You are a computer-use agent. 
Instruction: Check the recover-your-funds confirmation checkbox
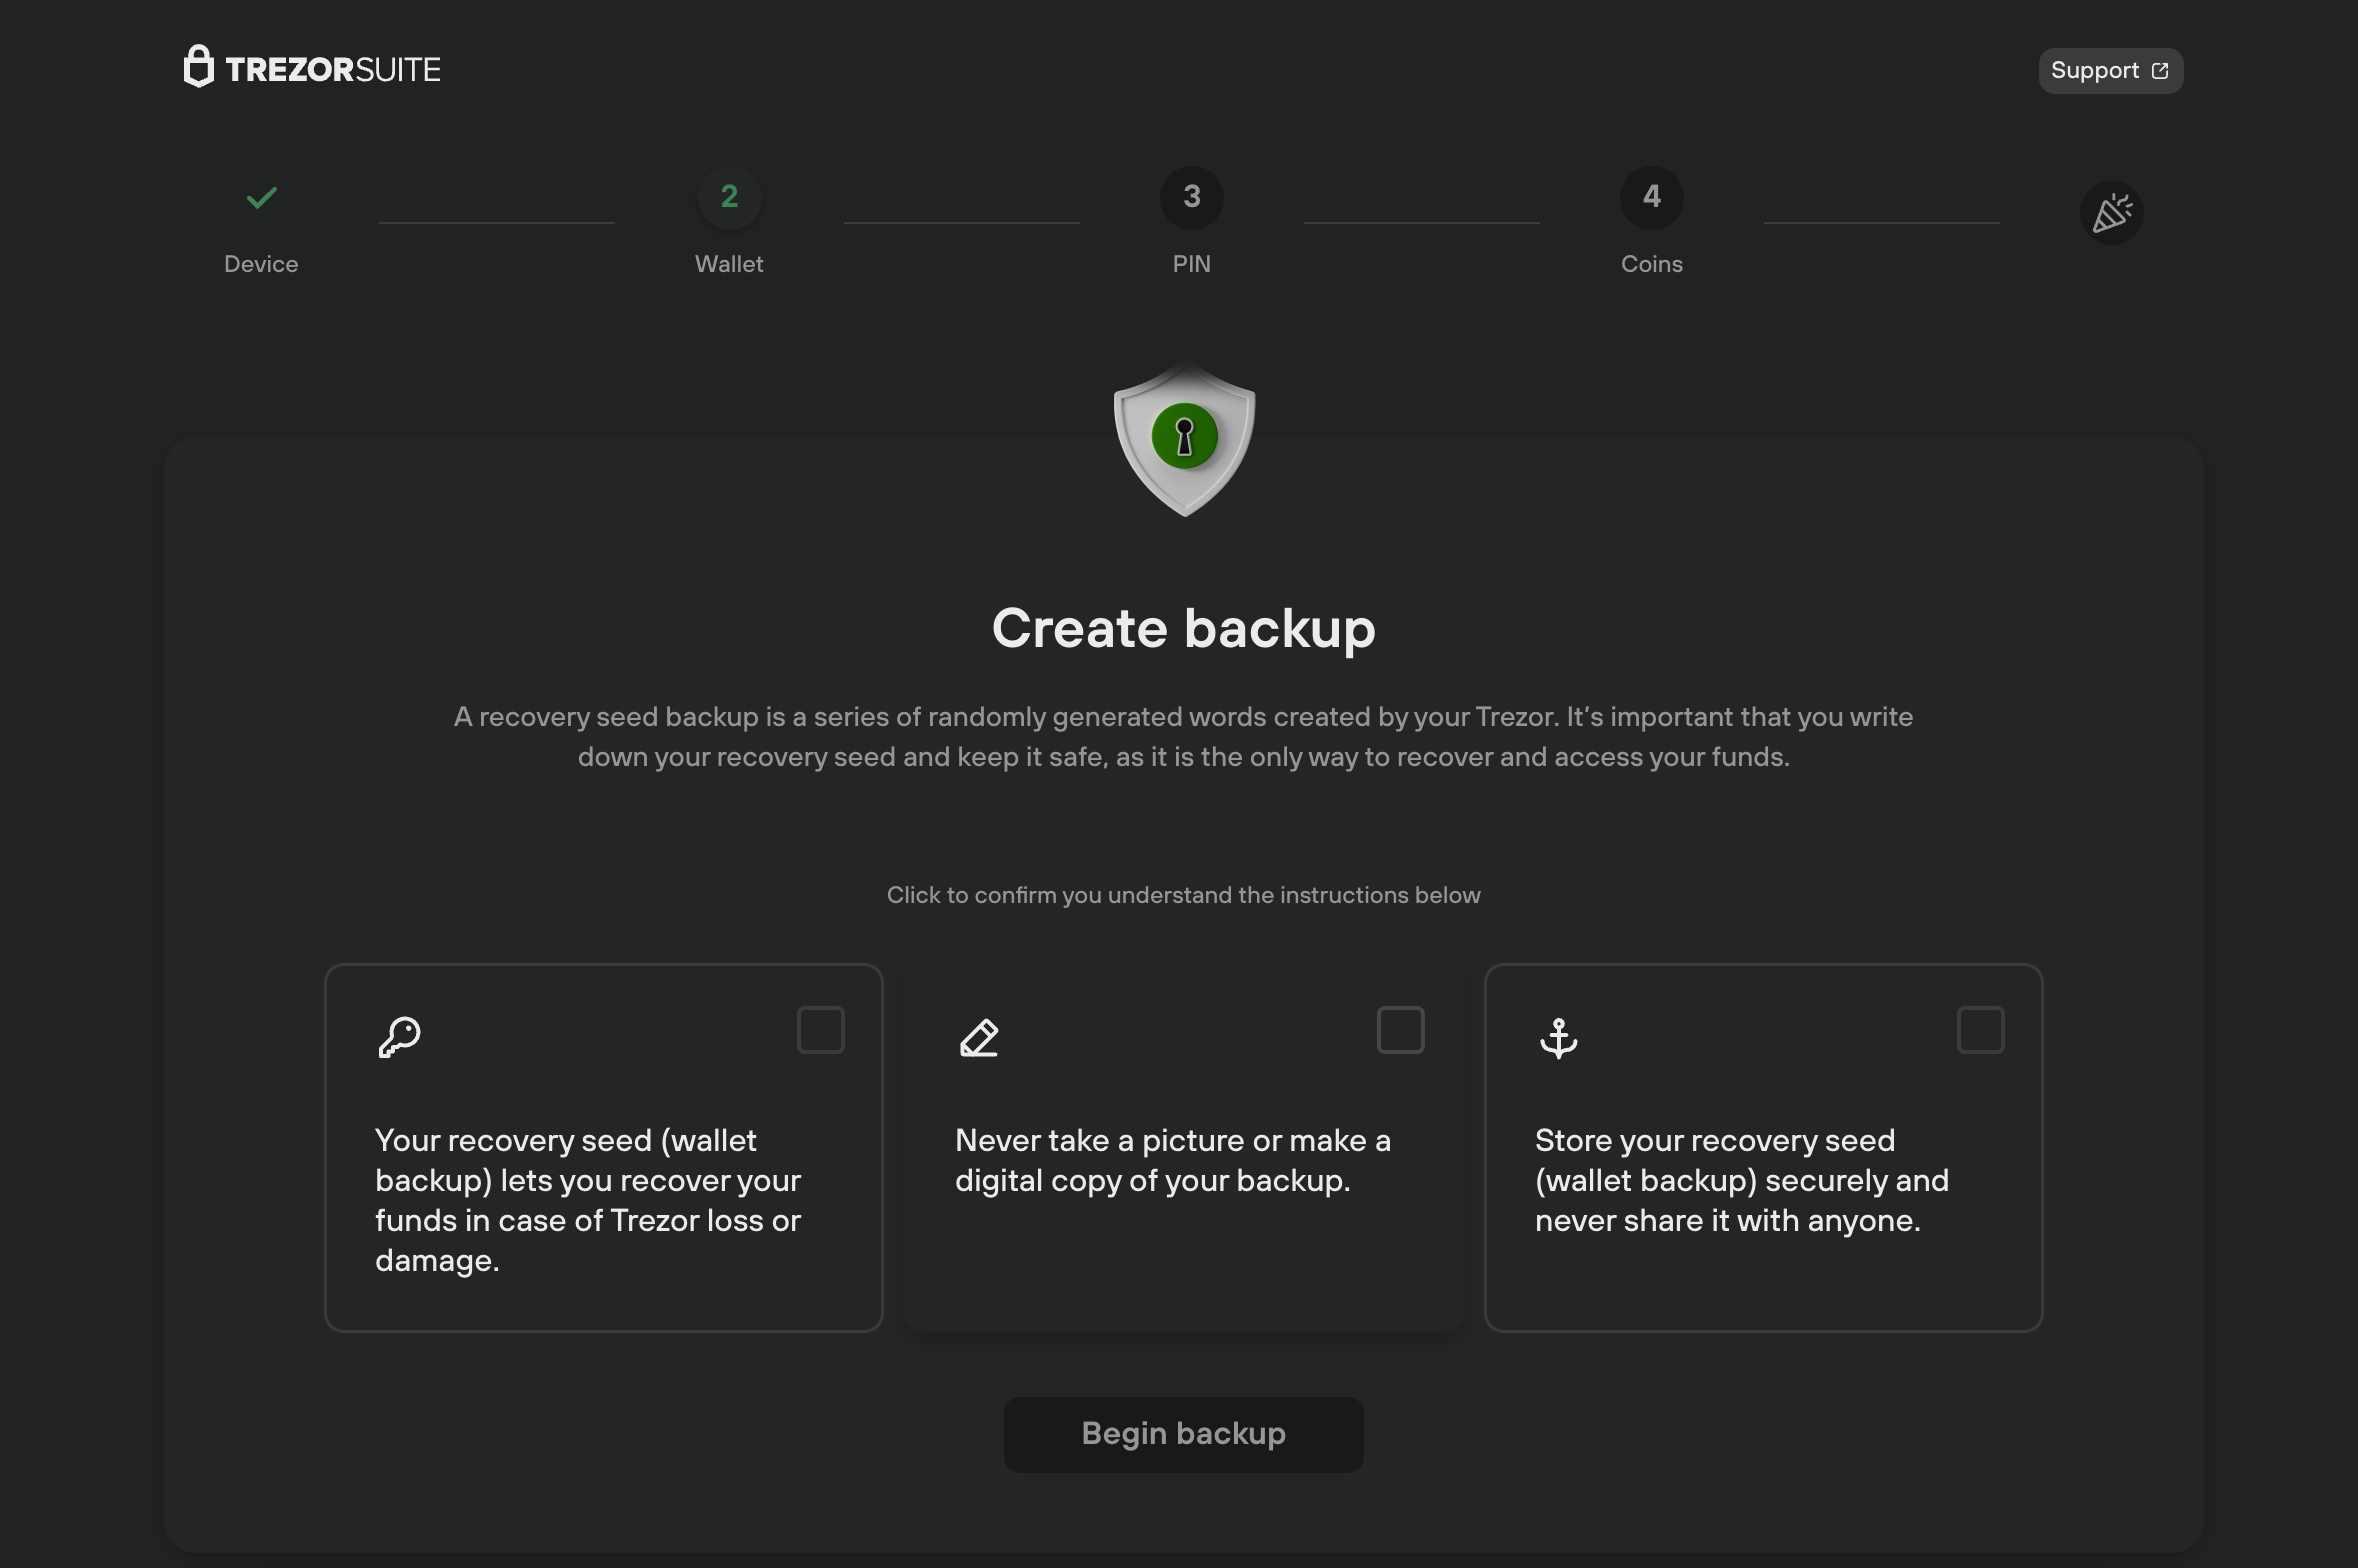(x=820, y=1030)
